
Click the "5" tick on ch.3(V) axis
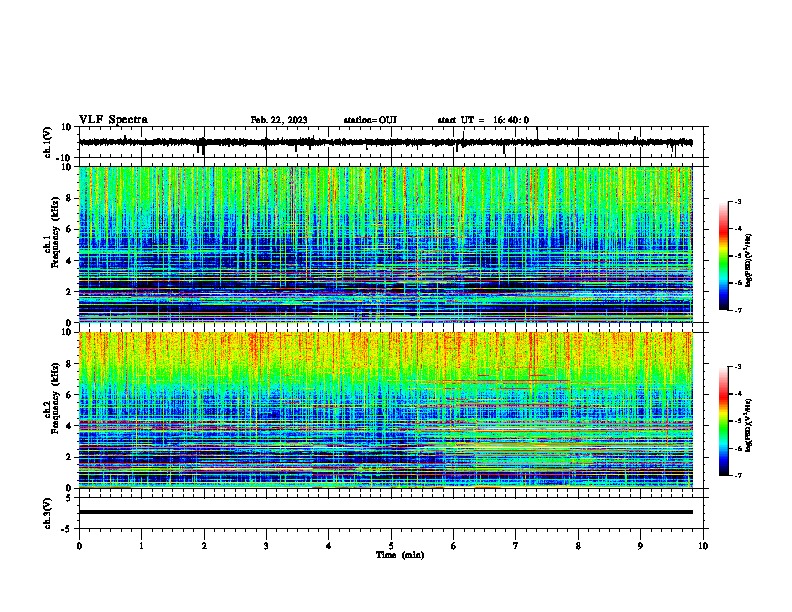[69, 497]
